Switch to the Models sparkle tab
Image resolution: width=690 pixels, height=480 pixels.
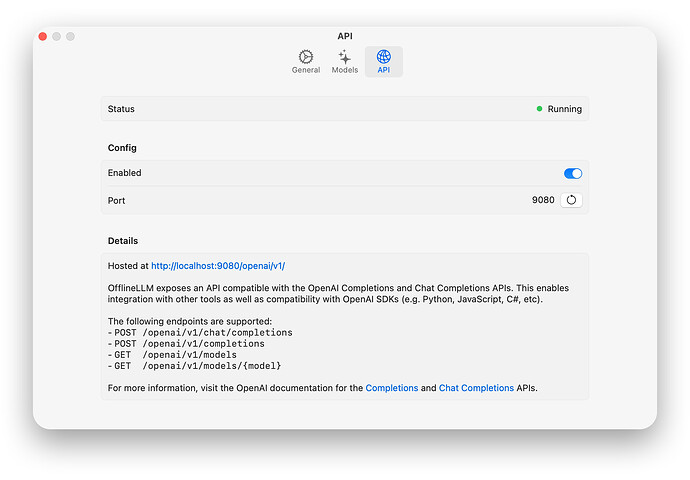click(345, 61)
